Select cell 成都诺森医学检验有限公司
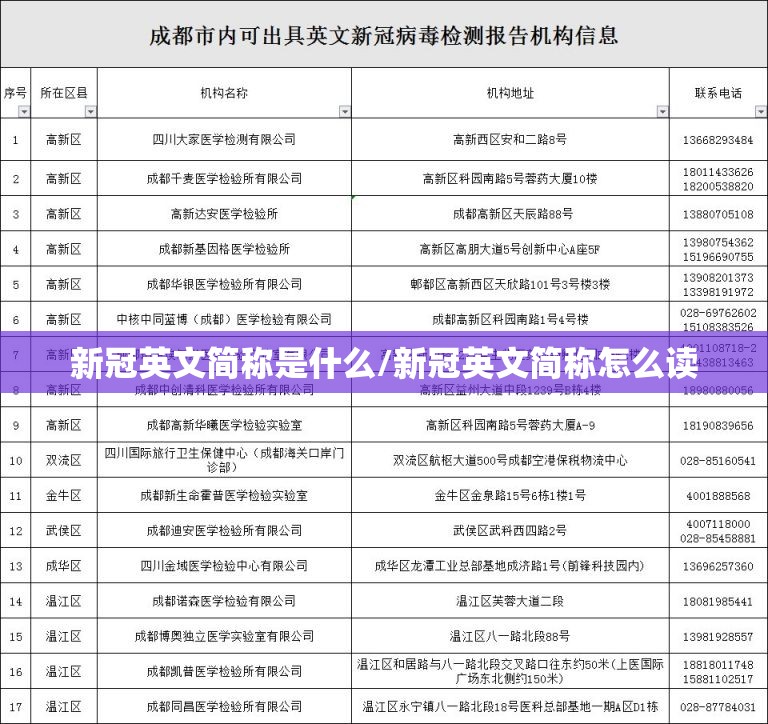Screen dimensions: 768x724 coord(224,601)
